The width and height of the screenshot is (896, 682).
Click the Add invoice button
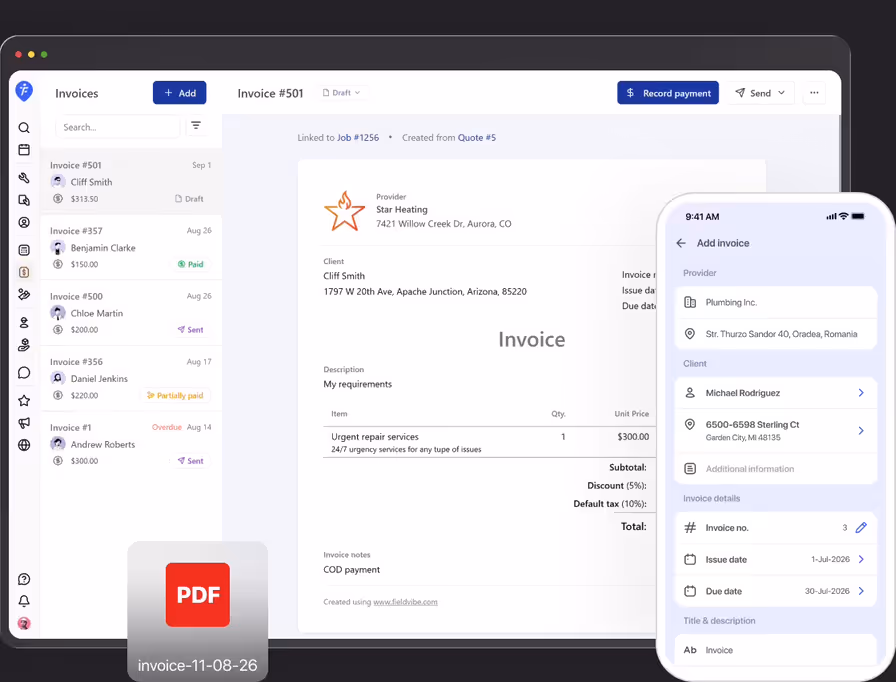pyautogui.click(x=179, y=93)
